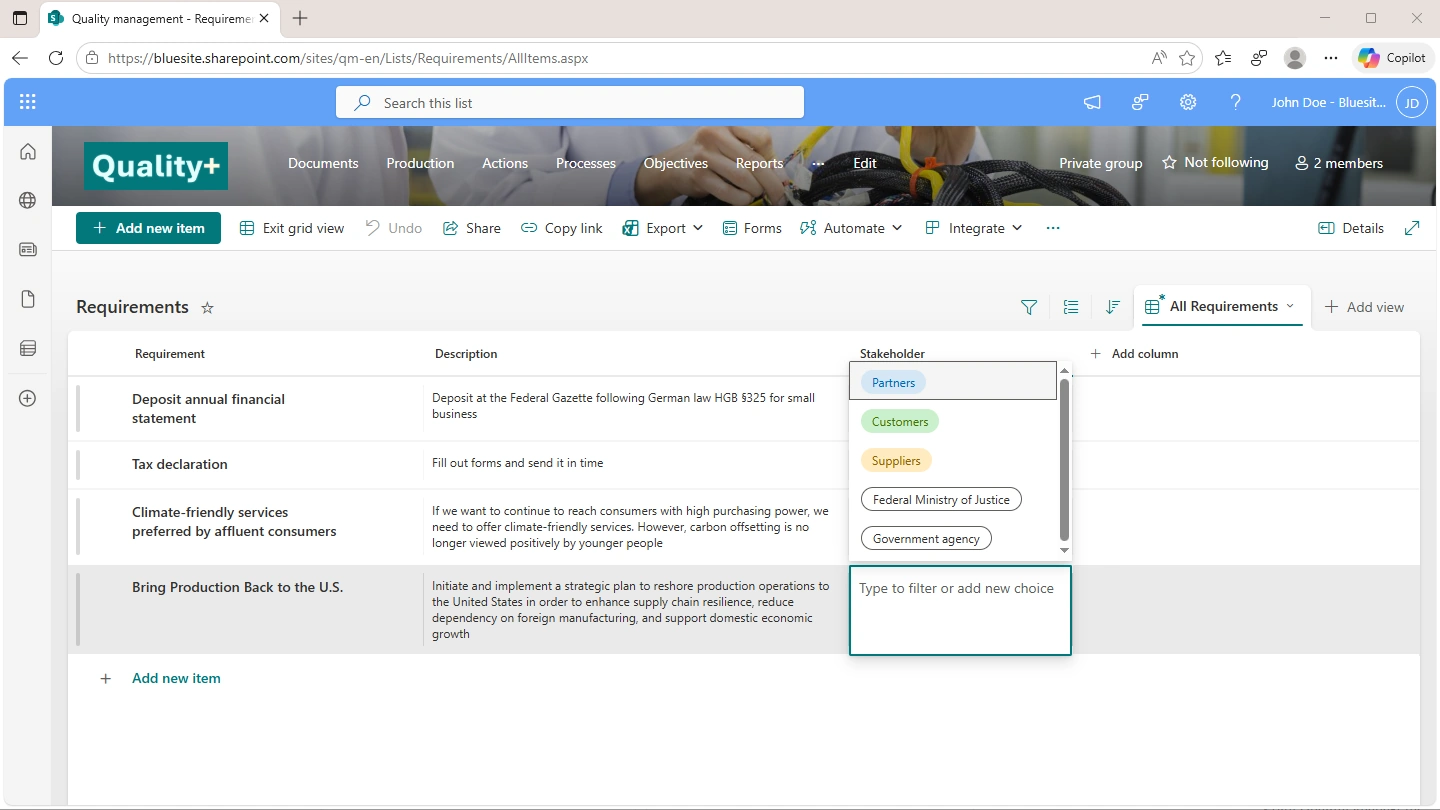Viewport: 1440px width, 810px height.
Task: Click the group by icon
Action: [1071, 307]
